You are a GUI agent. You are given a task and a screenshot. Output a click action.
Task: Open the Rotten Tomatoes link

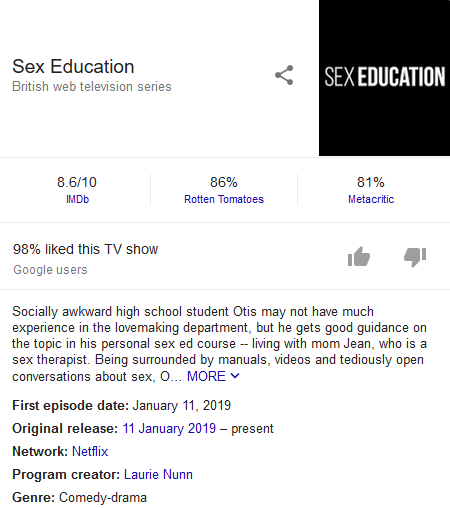tap(224, 199)
